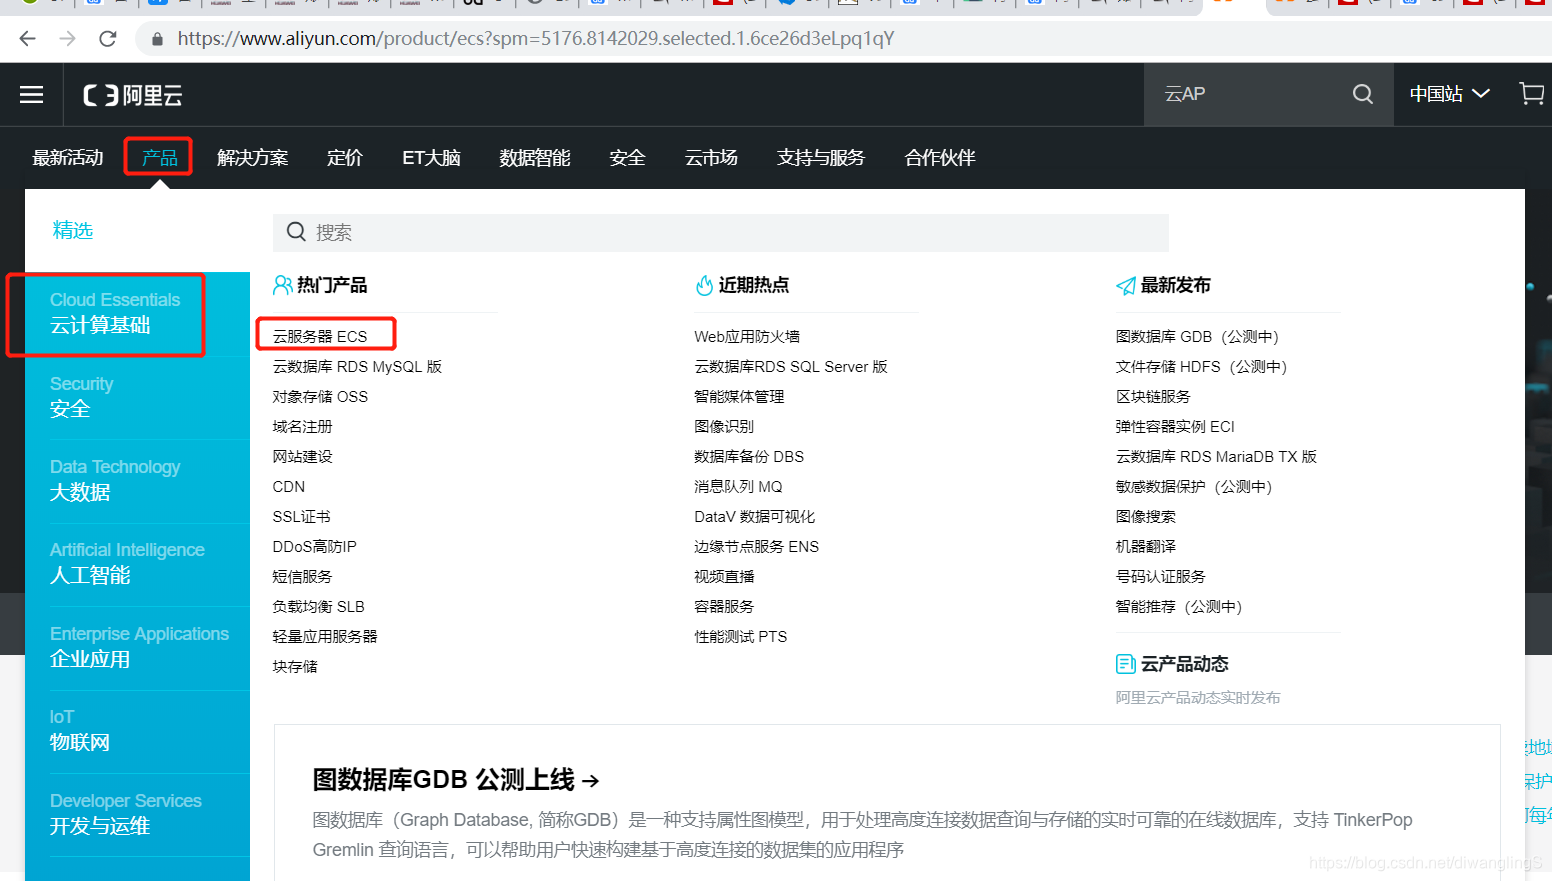1552x881 pixels.
Task: Select Security 安全 sidebar category
Action: [x=137, y=397]
